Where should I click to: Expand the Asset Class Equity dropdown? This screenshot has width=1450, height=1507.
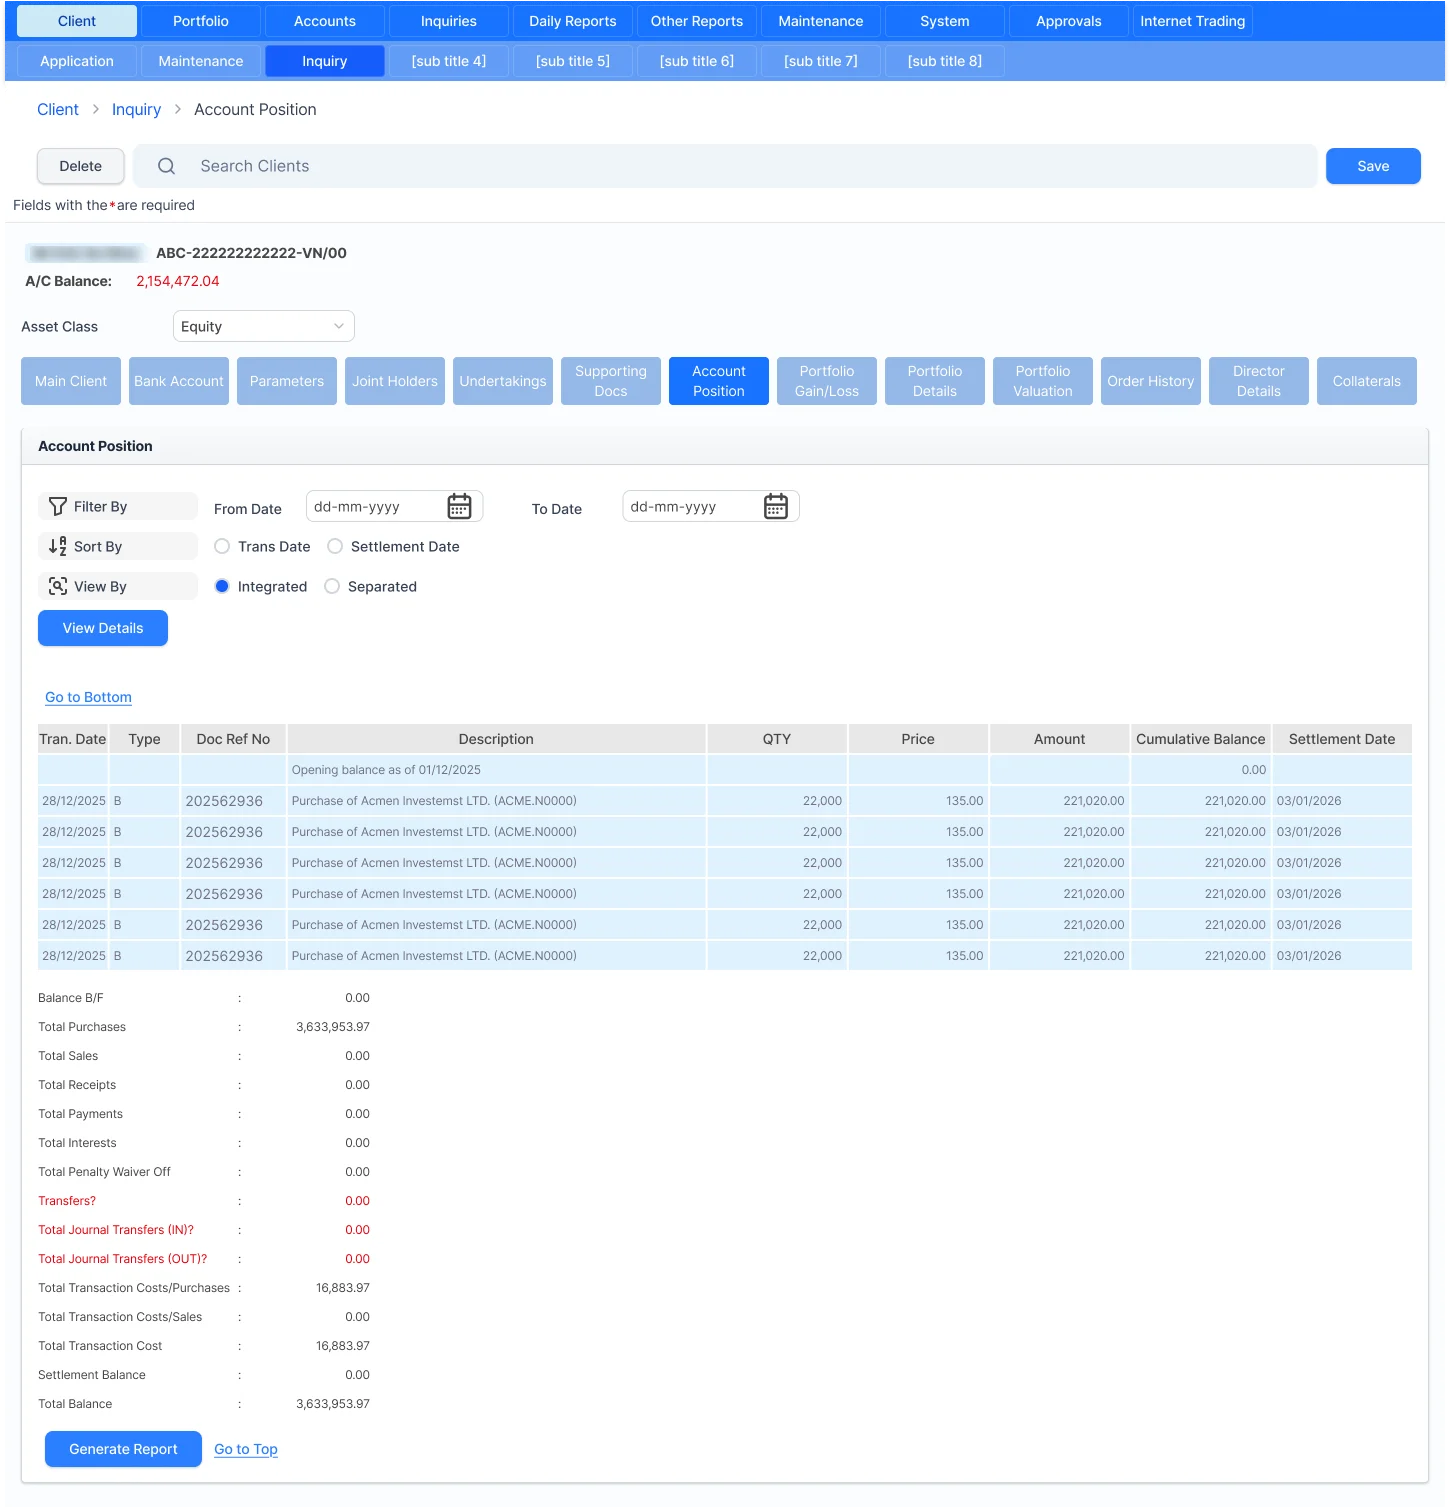pyautogui.click(x=264, y=326)
